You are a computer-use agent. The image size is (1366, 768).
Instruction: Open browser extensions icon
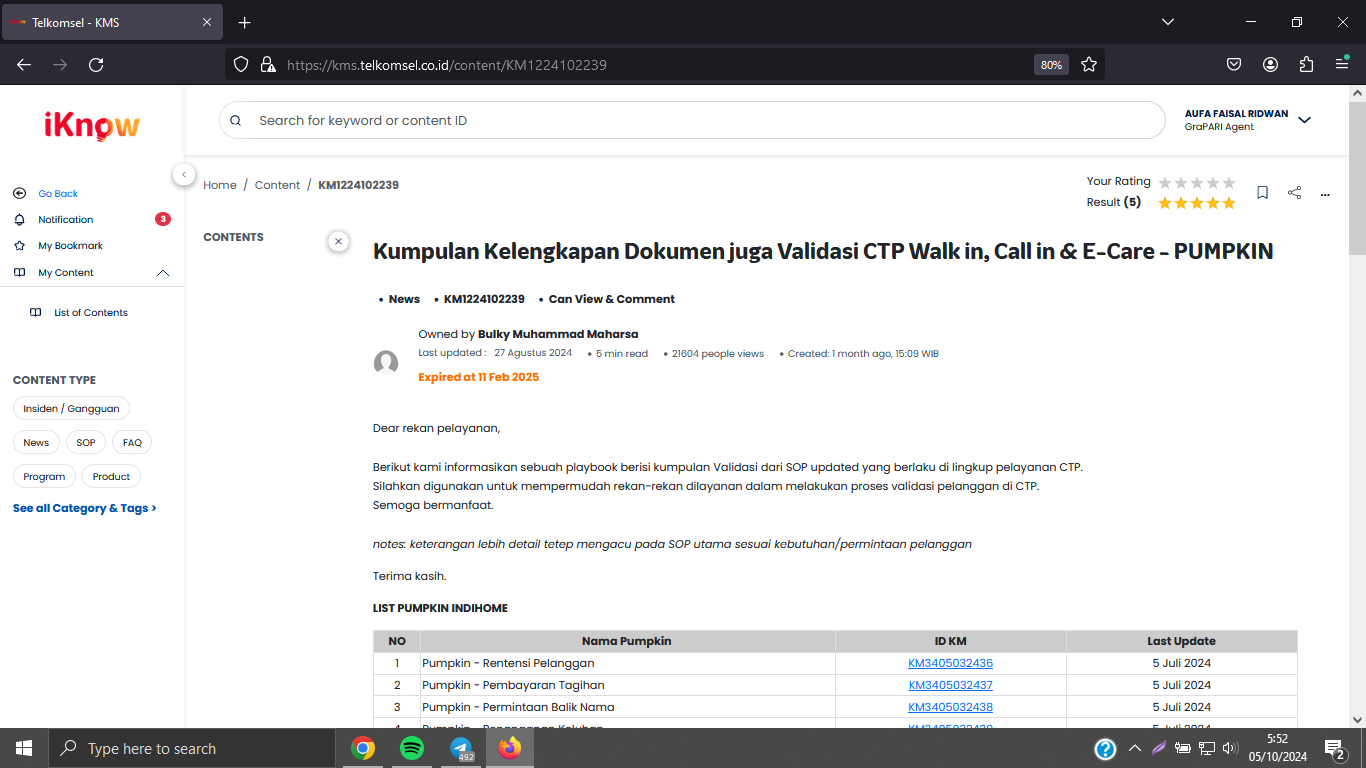(x=1306, y=64)
